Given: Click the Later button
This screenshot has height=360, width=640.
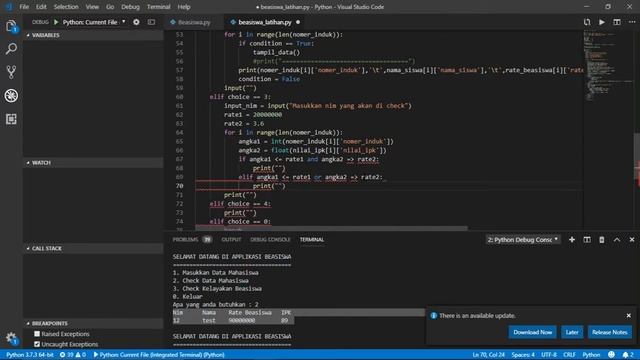Looking at the screenshot, I should tap(571, 332).
